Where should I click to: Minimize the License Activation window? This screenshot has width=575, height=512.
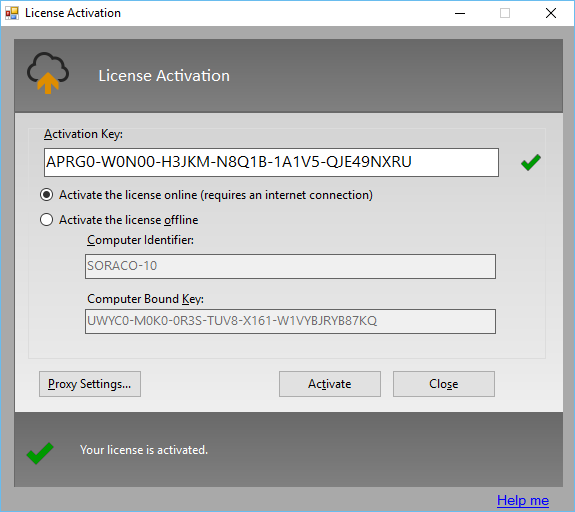coord(460,13)
